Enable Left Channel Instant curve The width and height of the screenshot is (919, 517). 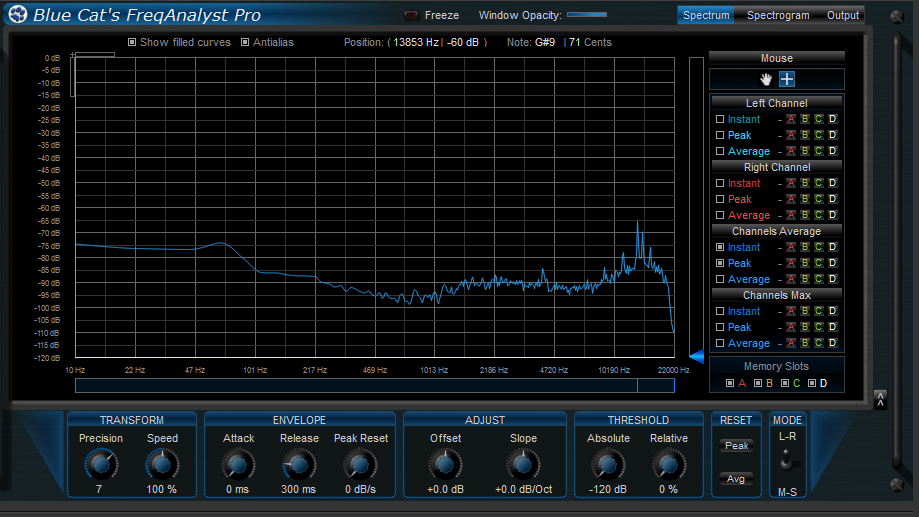720,119
